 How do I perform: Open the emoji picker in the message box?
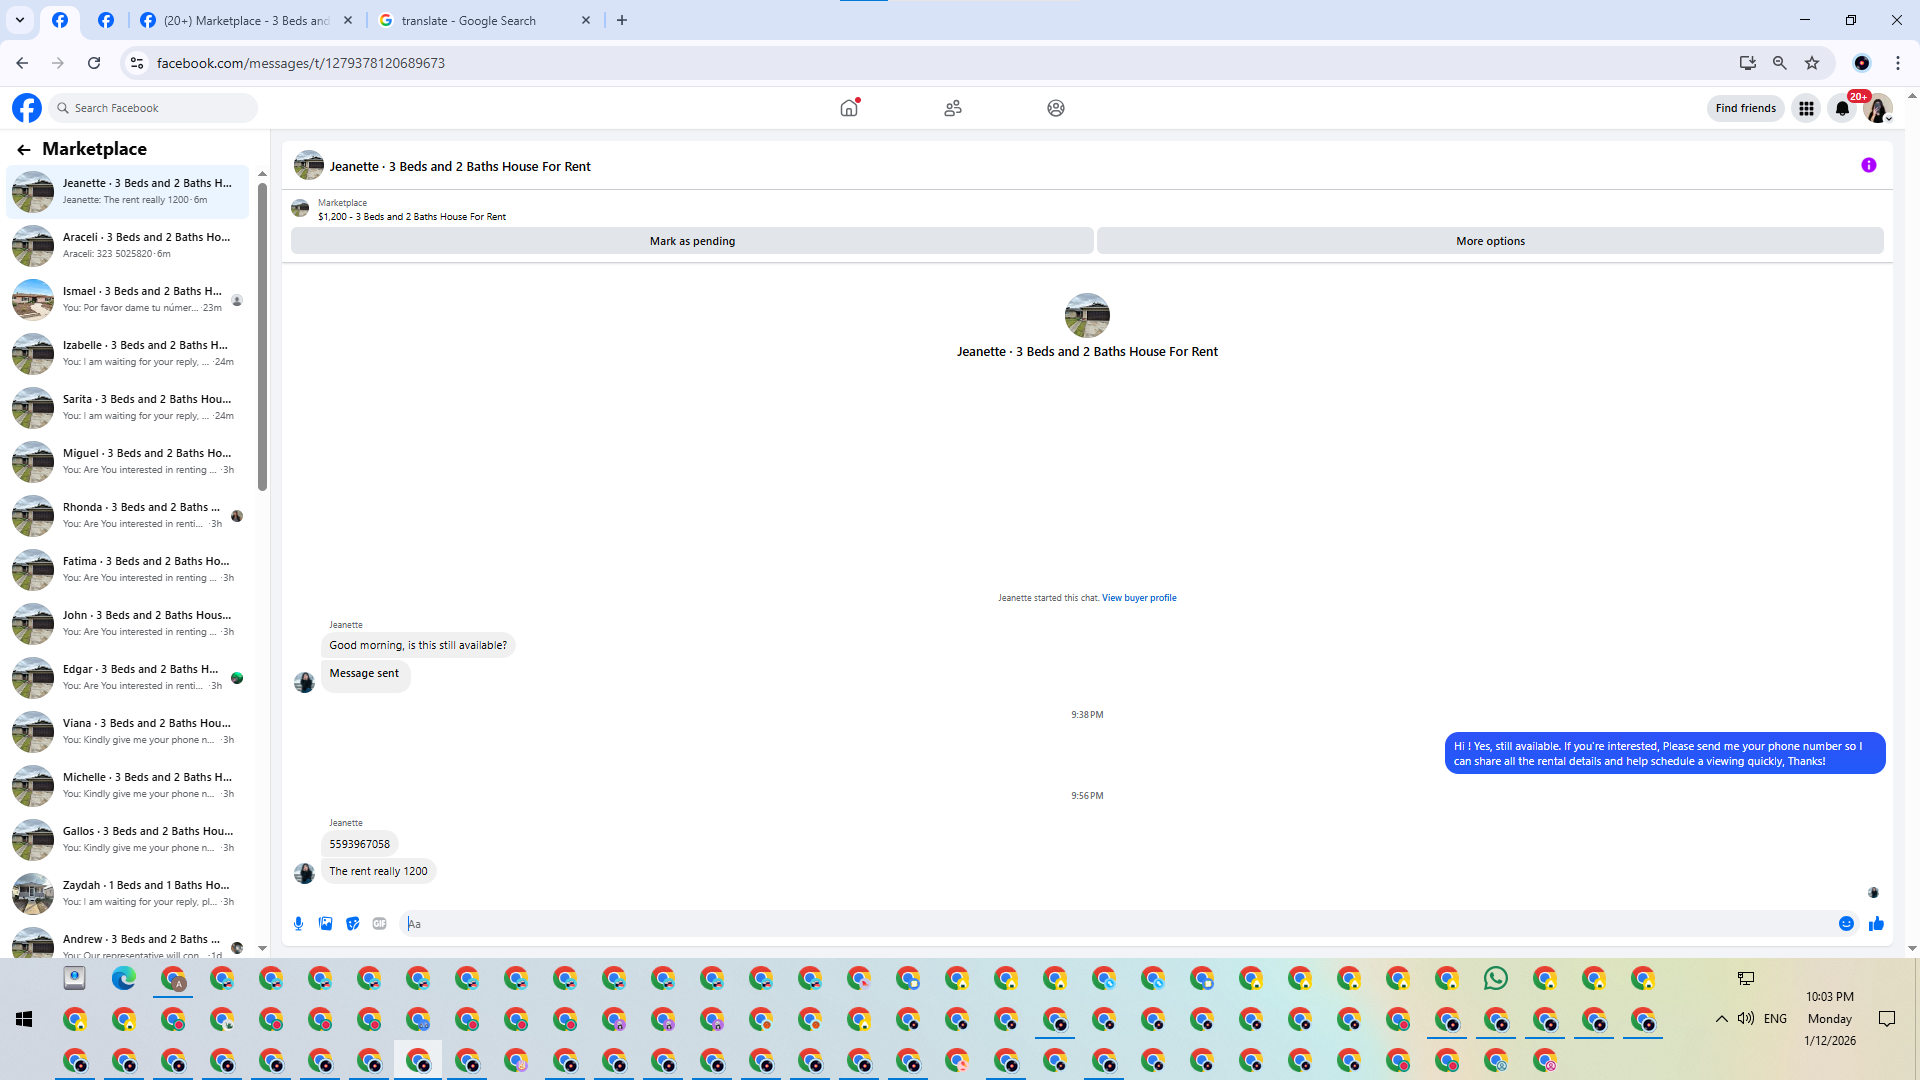(x=1846, y=924)
